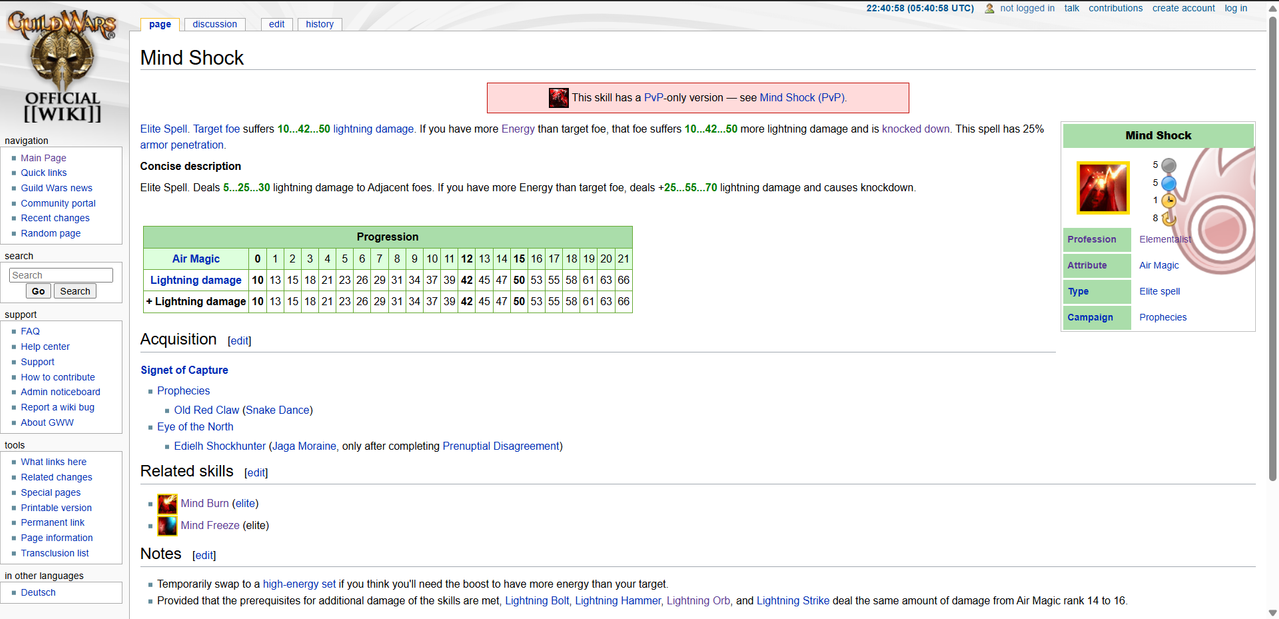Open Air Magic header in Progression table
Image resolution: width=1279 pixels, height=619 pixels.
pos(196,259)
